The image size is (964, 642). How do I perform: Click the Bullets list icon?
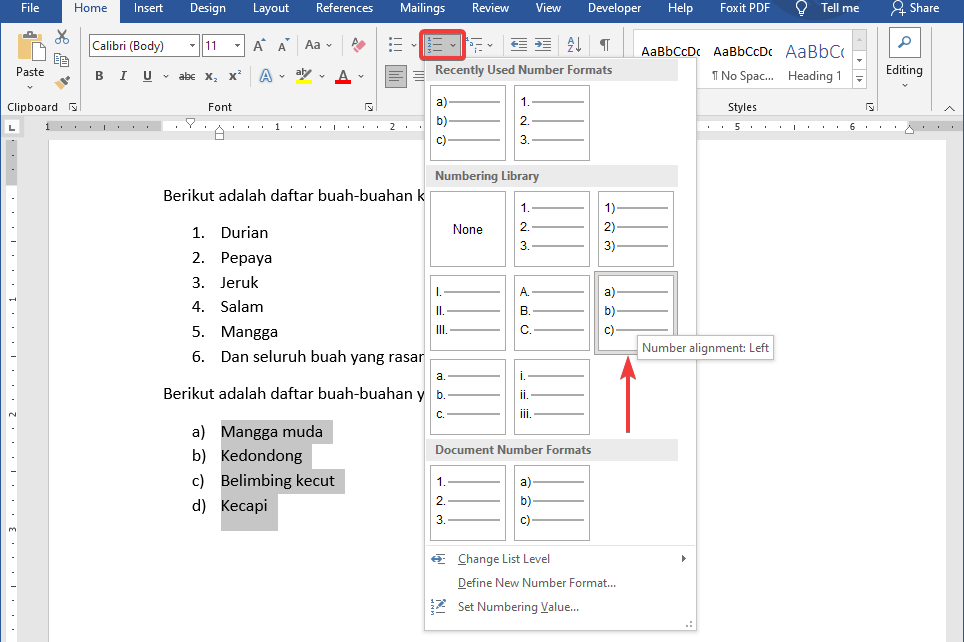(x=396, y=45)
